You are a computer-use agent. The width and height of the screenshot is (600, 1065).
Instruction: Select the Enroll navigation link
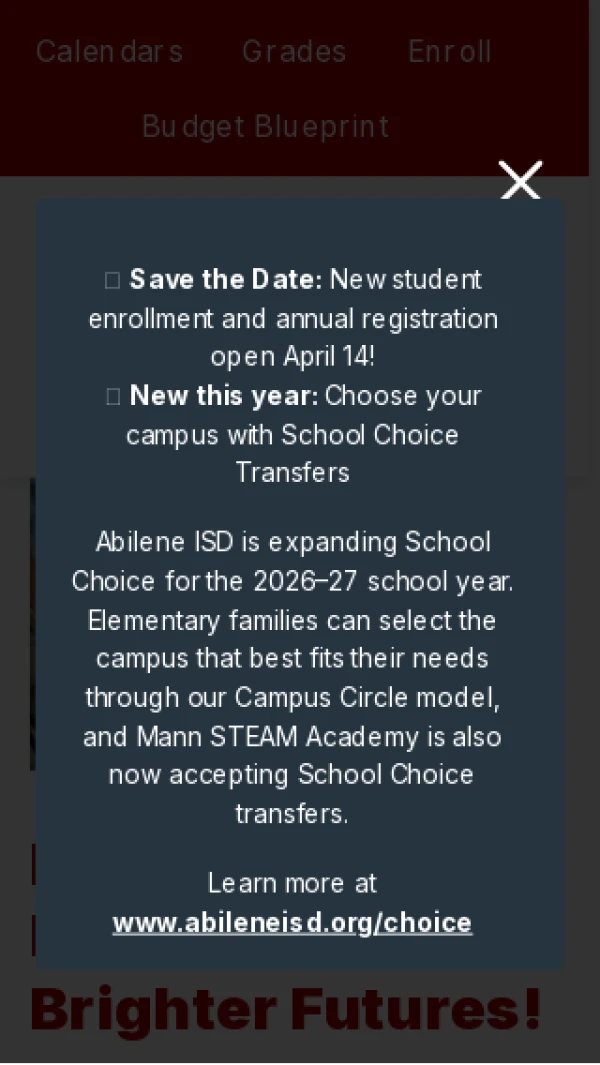[x=450, y=51]
